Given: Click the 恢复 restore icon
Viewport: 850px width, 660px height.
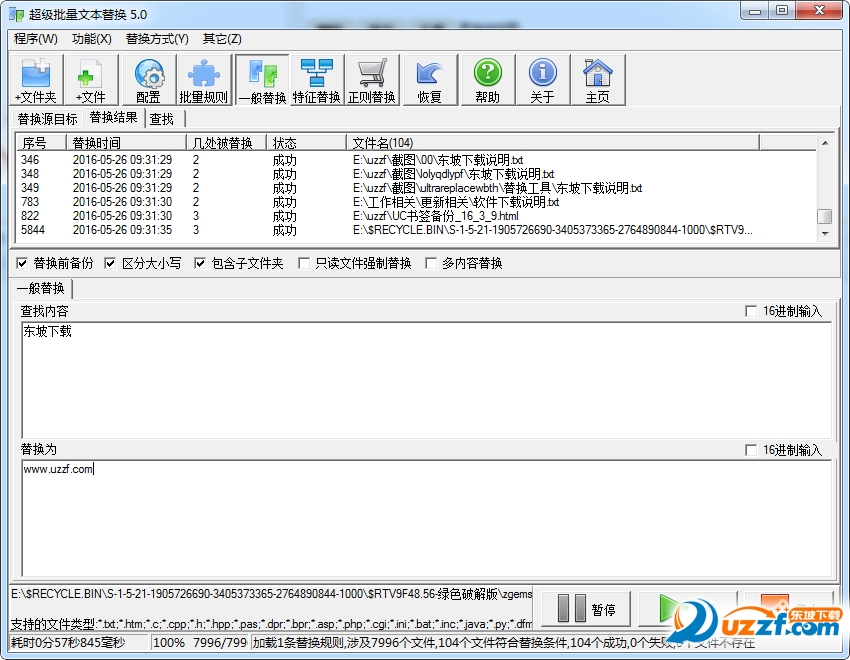Looking at the screenshot, I should point(430,80).
